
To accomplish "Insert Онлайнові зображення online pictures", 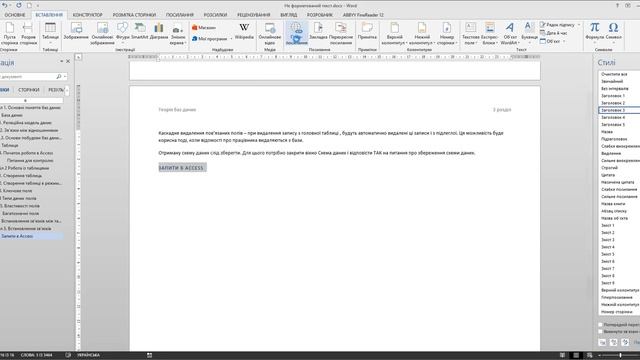I will coord(102,33).
